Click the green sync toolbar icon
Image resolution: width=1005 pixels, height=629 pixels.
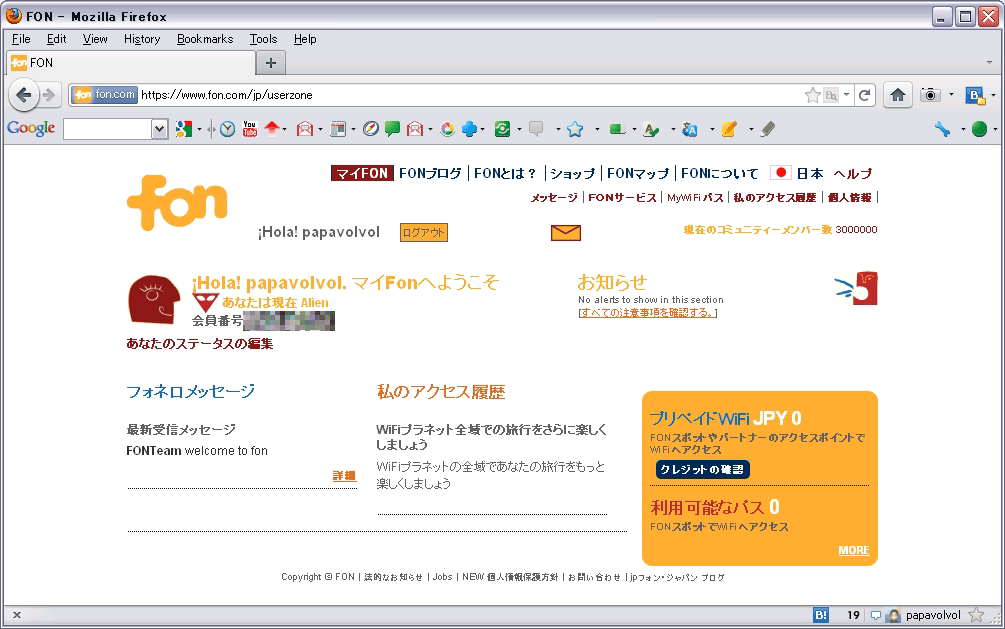click(x=502, y=129)
